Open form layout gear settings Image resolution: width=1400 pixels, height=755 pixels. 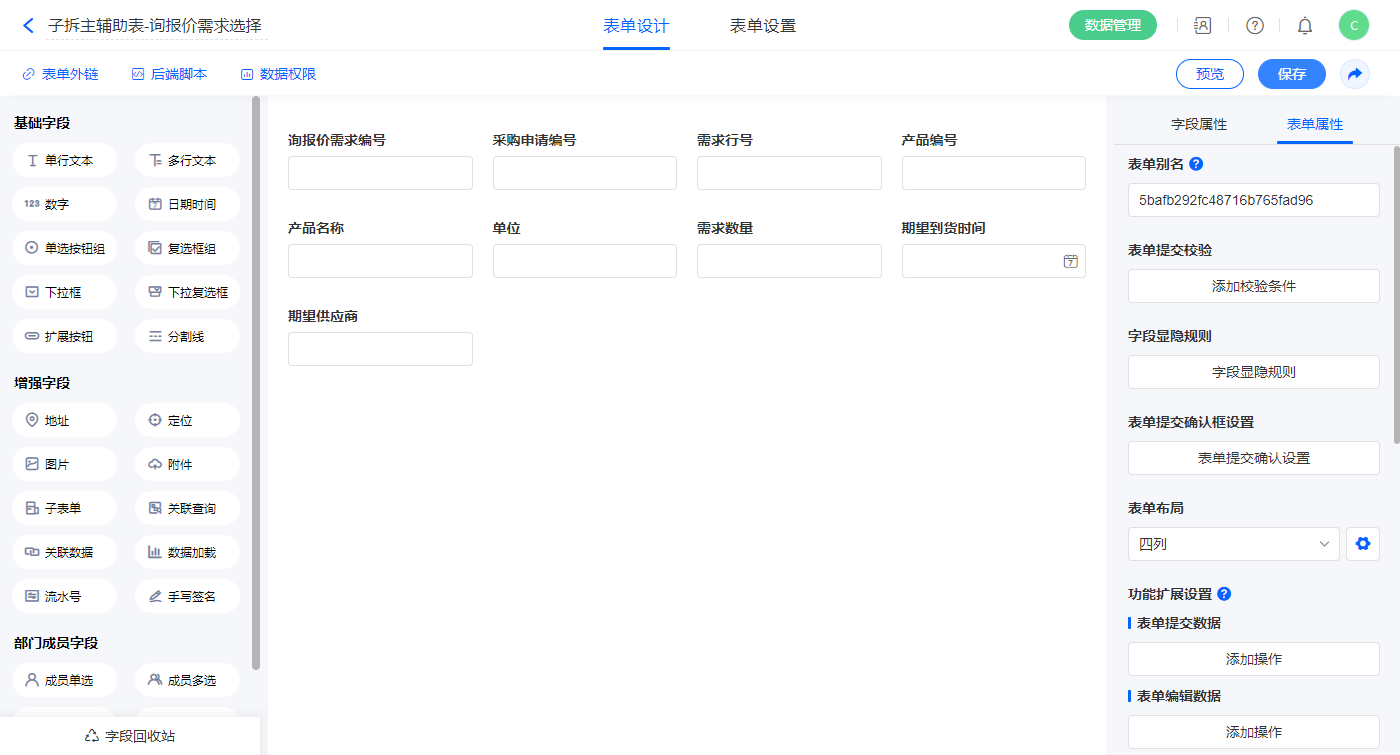1362,544
